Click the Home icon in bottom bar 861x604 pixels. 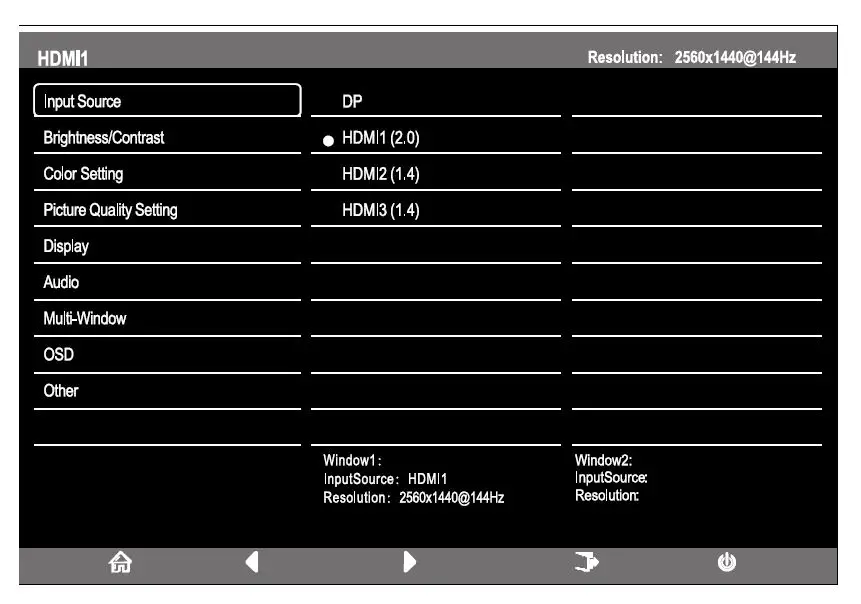click(118, 562)
